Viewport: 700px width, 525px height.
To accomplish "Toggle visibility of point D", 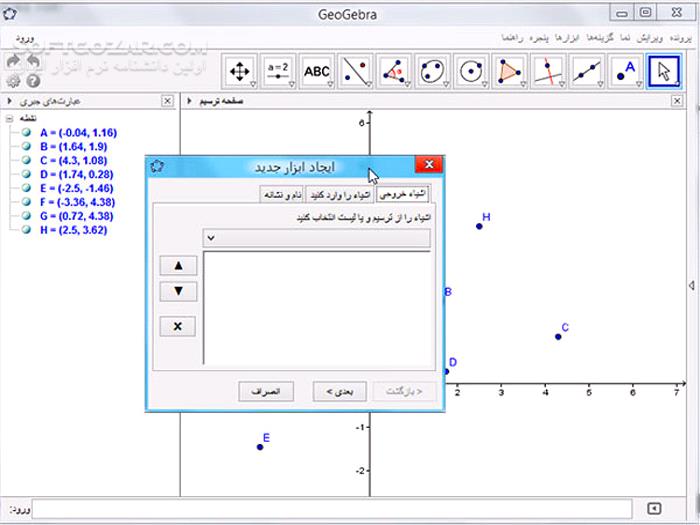I will 26,174.
